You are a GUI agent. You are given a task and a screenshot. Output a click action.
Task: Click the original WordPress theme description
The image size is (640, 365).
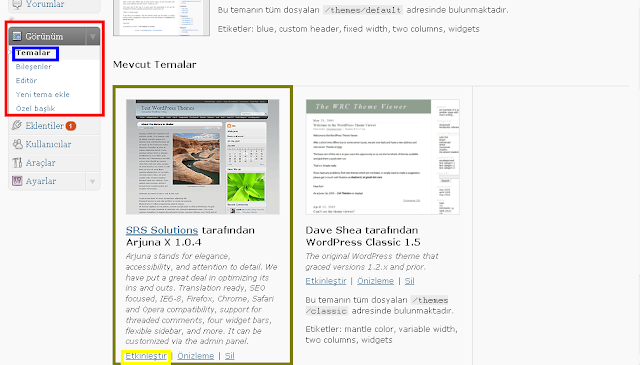372,261
